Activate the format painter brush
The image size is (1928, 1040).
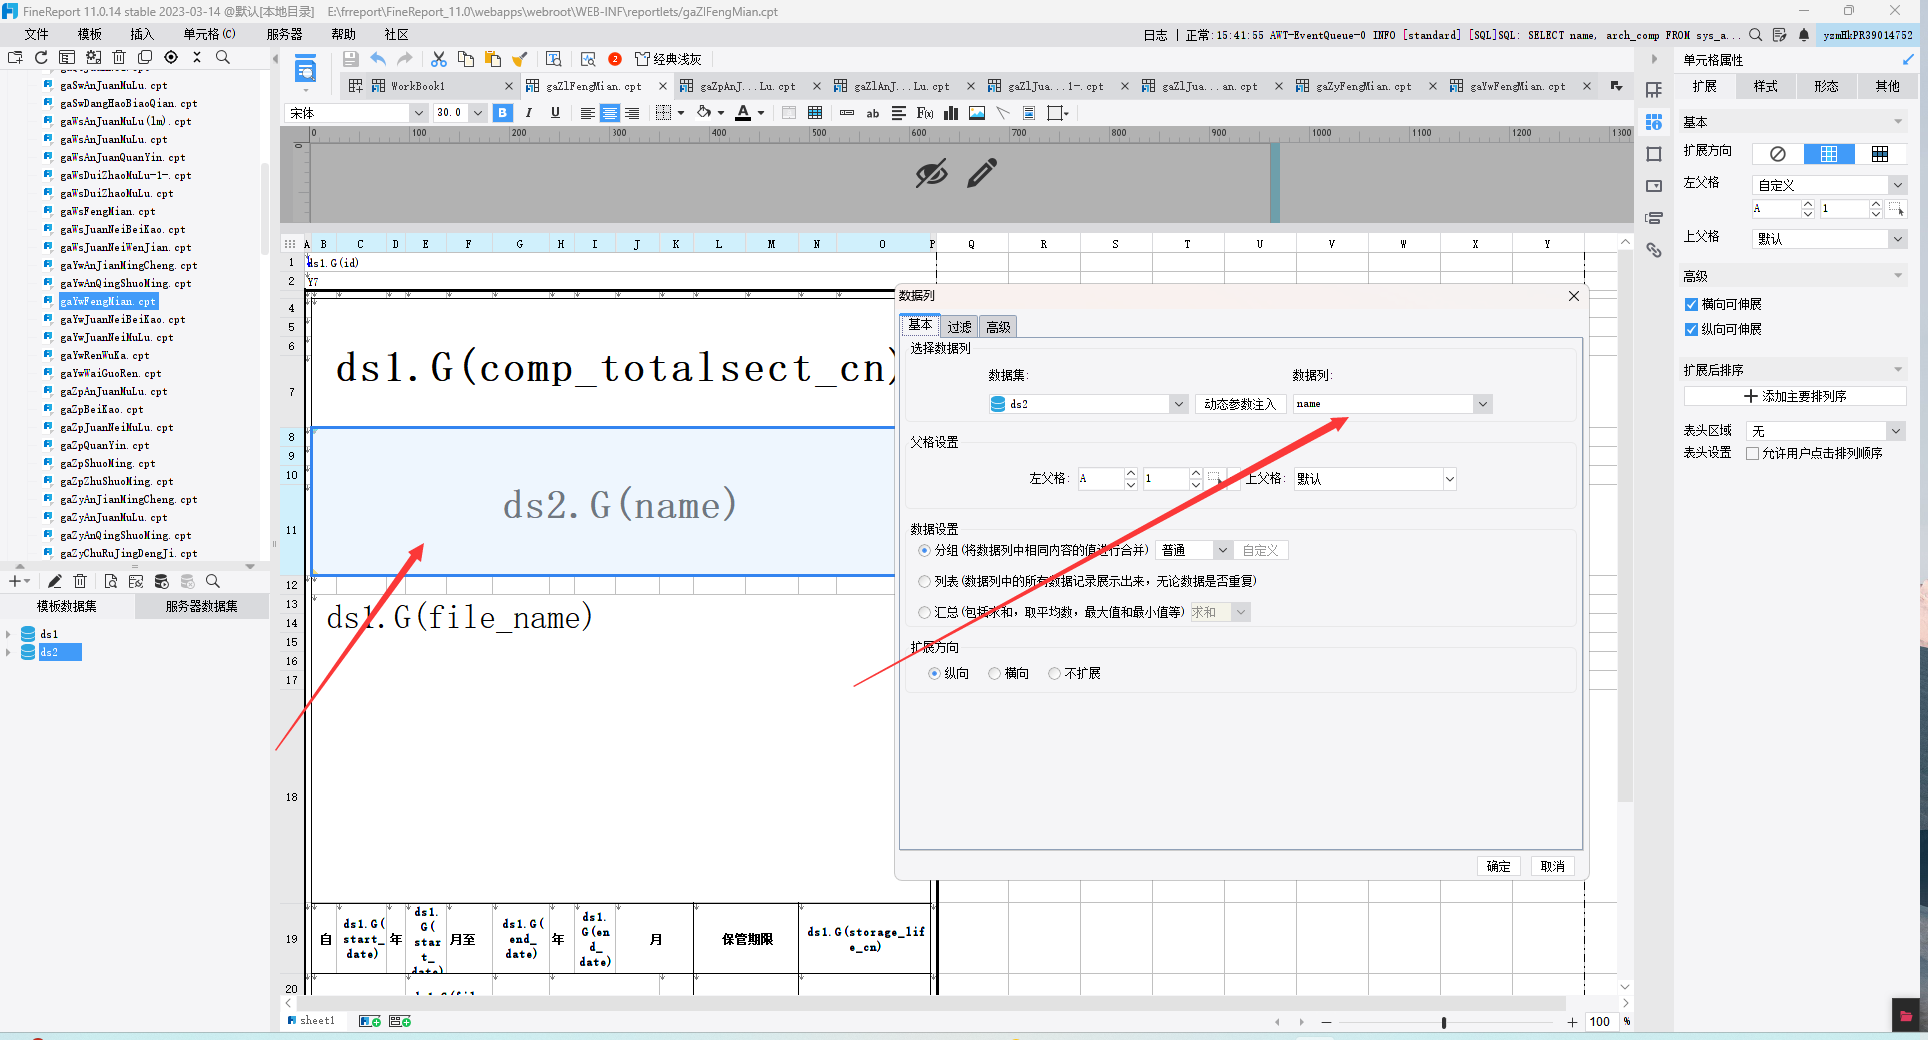pyautogui.click(x=520, y=59)
